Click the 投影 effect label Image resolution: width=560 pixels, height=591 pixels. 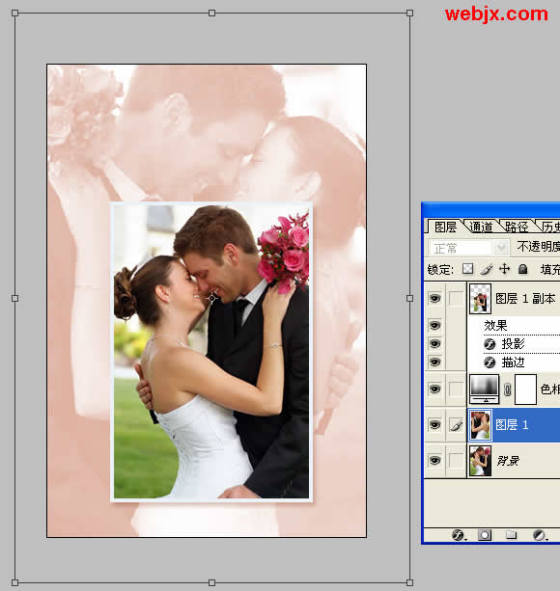point(513,344)
